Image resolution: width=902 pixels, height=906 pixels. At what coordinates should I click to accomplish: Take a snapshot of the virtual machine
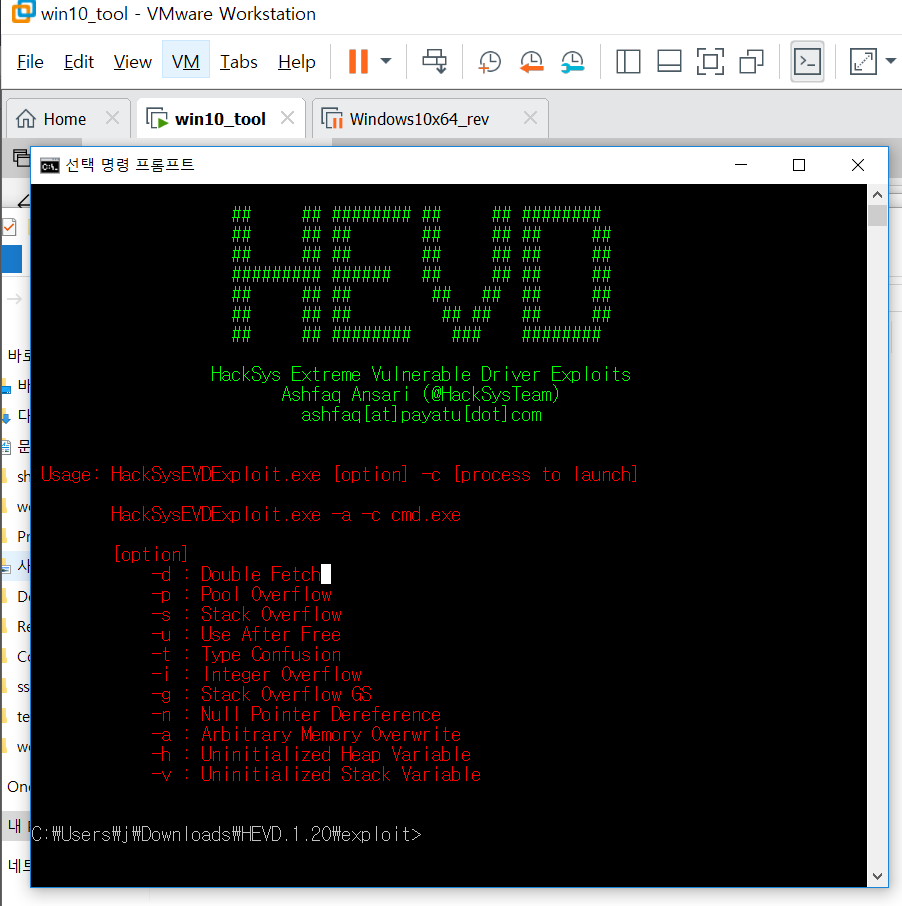(x=489, y=61)
